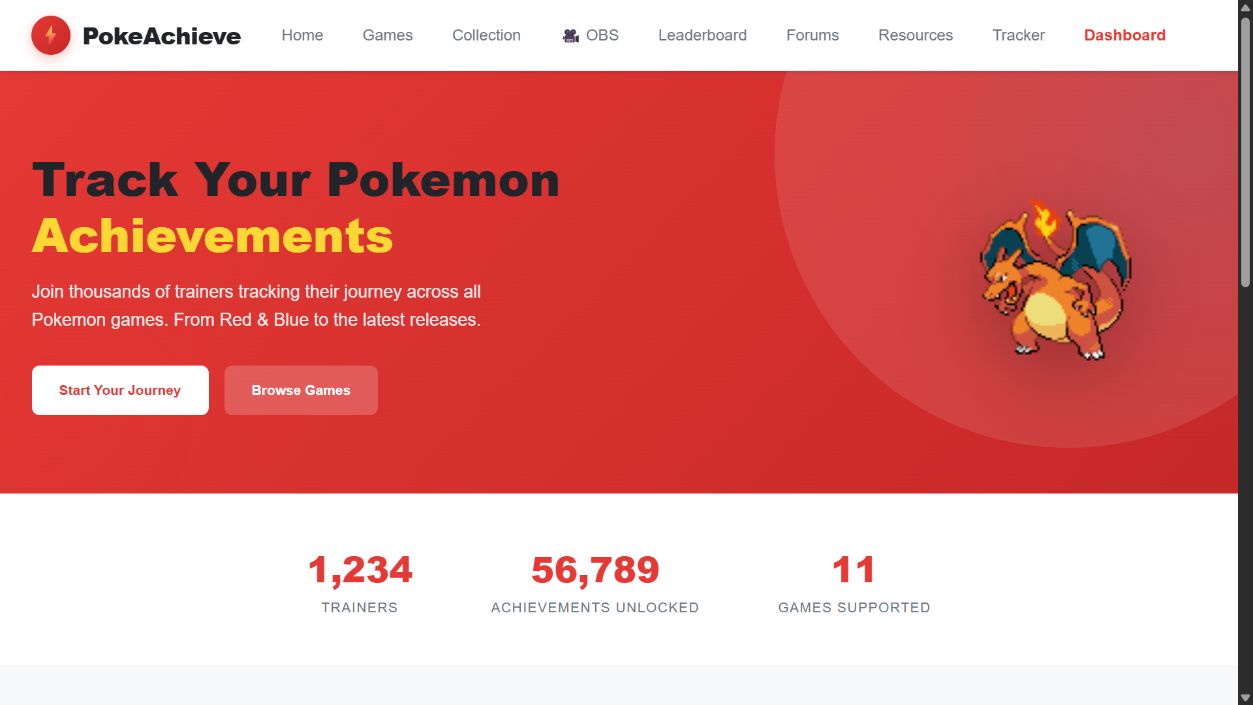This screenshot has height=705, width=1253.
Task: Click the yellow Achievements heading word
Action: click(x=213, y=236)
